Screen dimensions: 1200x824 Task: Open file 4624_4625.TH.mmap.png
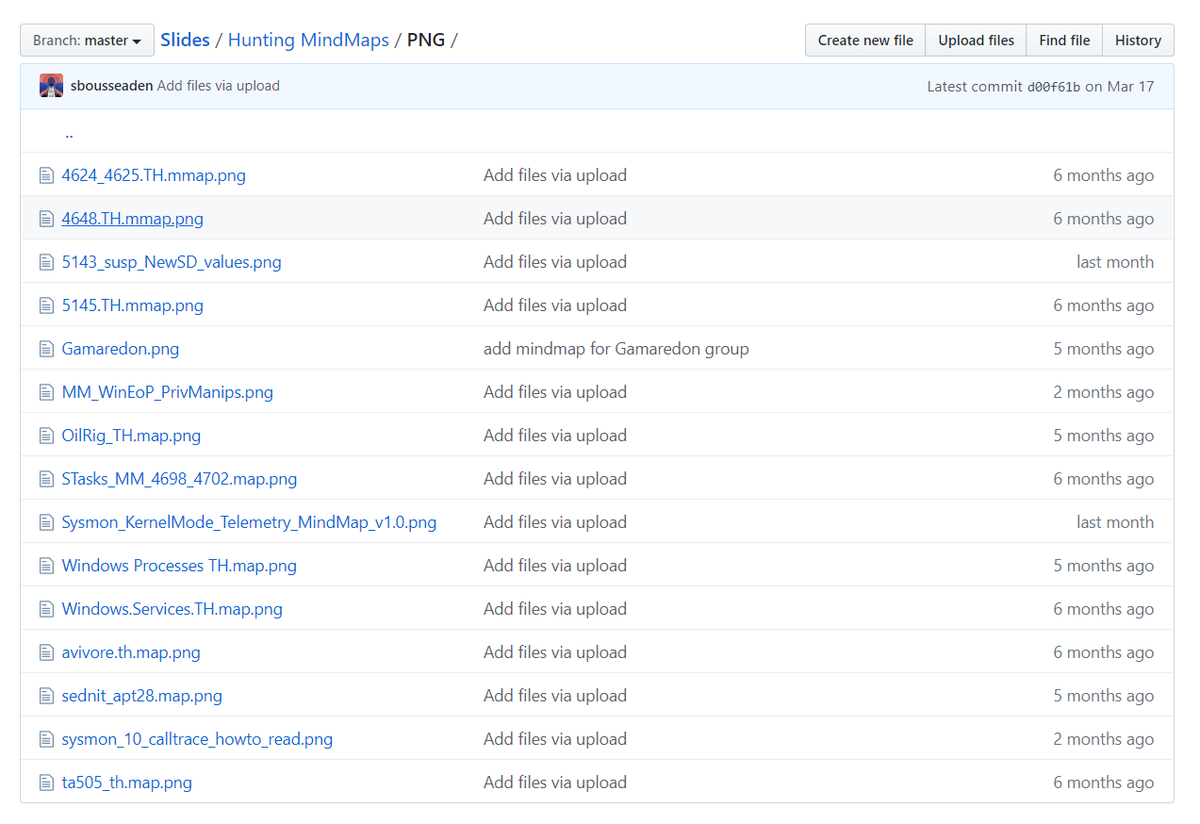(x=153, y=175)
